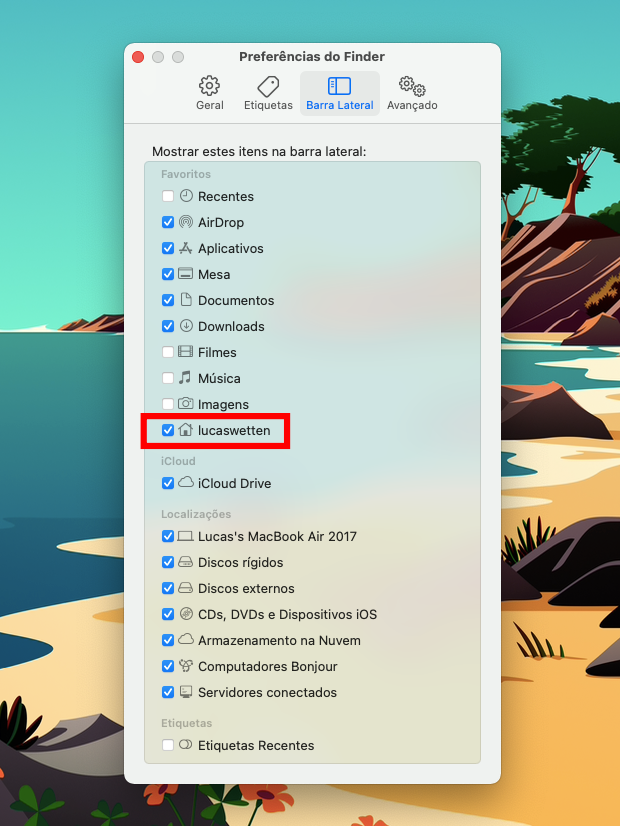Toggle the Computadores Bonjour checkbox
The height and width of the screenshot is (826, 620).
[x=168, y=666]
